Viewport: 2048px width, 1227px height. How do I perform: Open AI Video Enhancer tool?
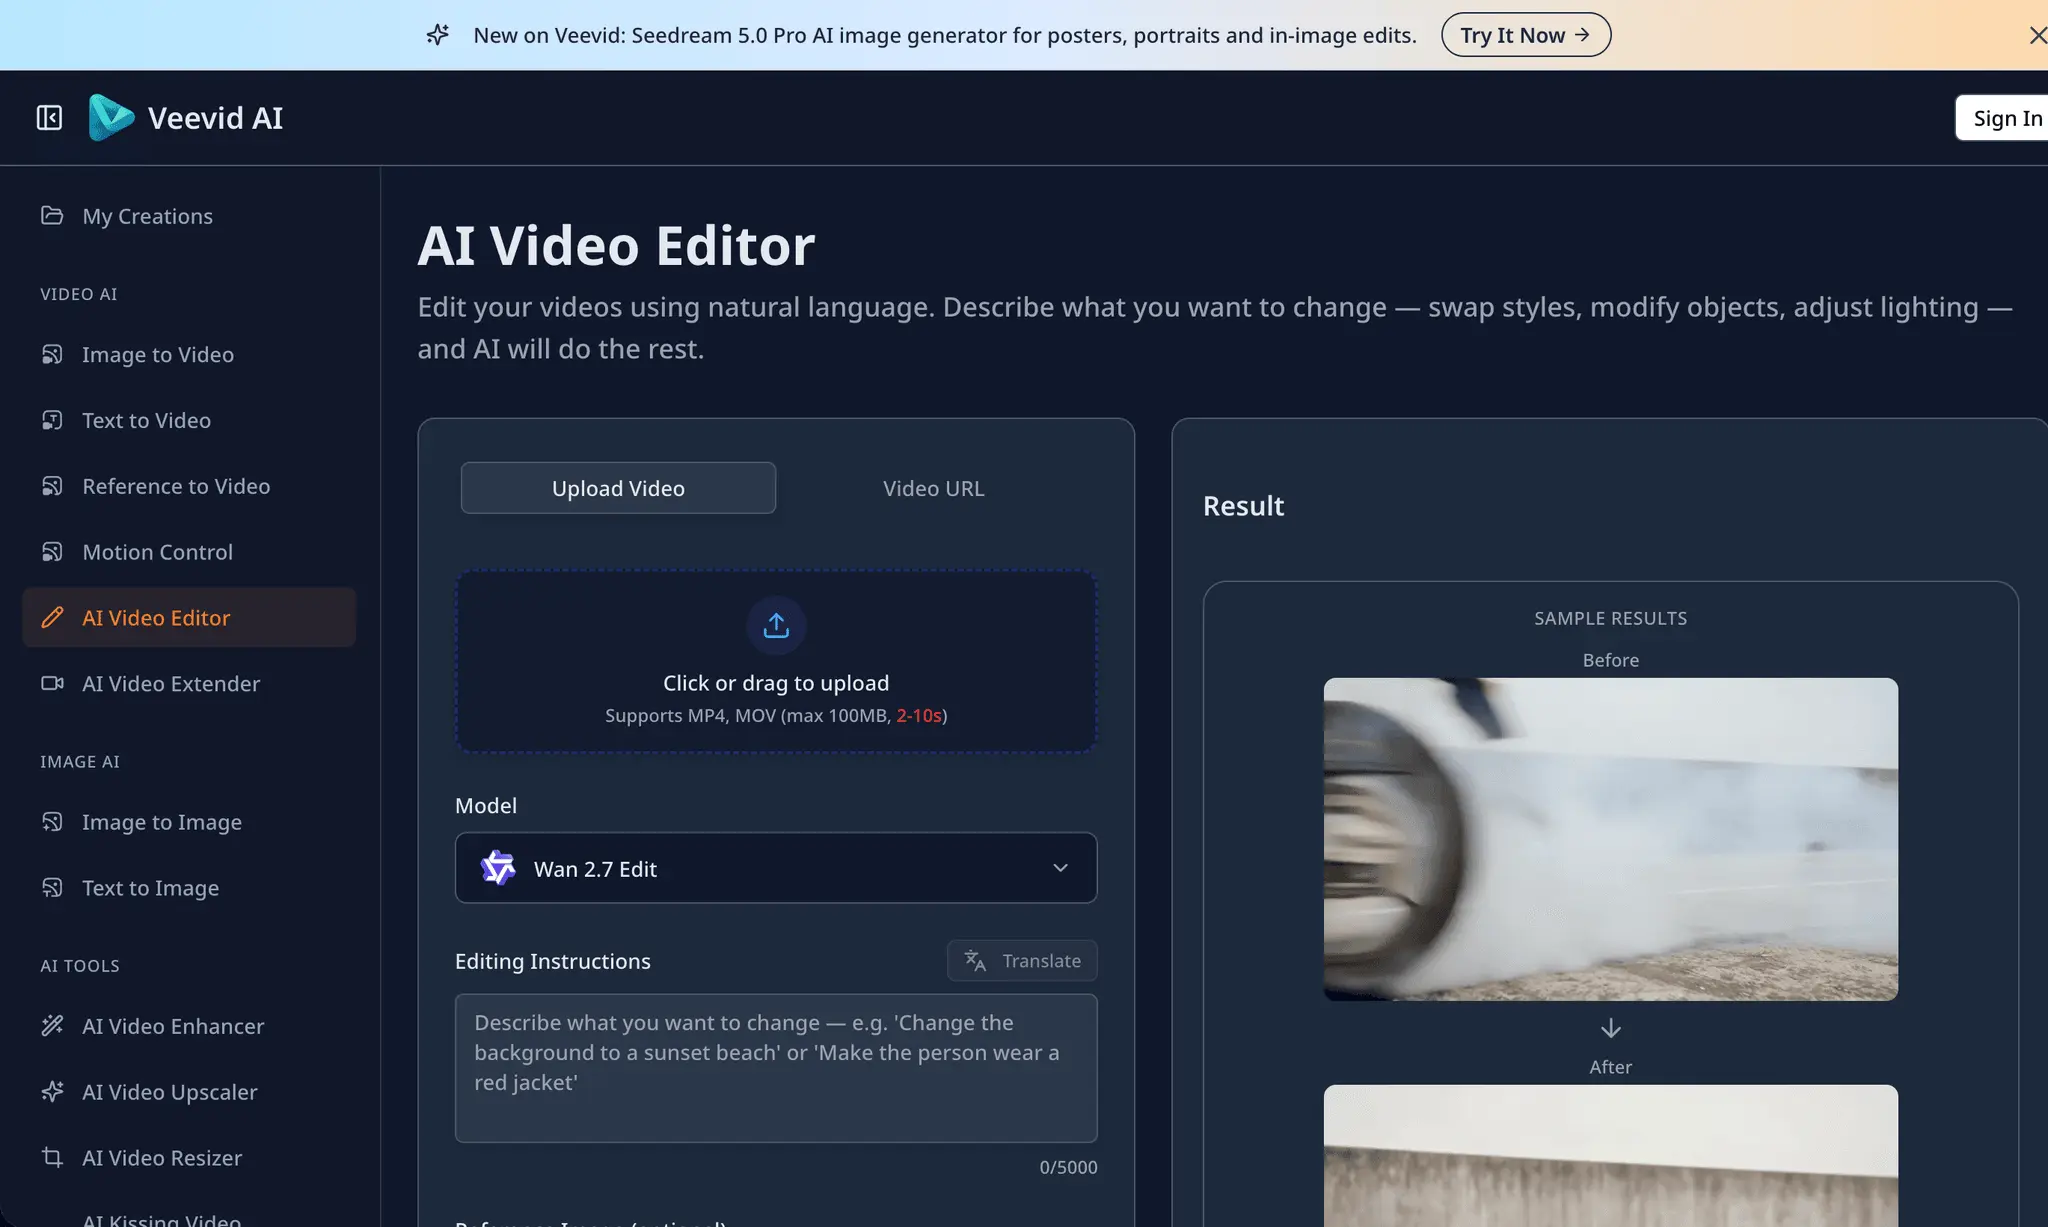[x=189, y=1026]
